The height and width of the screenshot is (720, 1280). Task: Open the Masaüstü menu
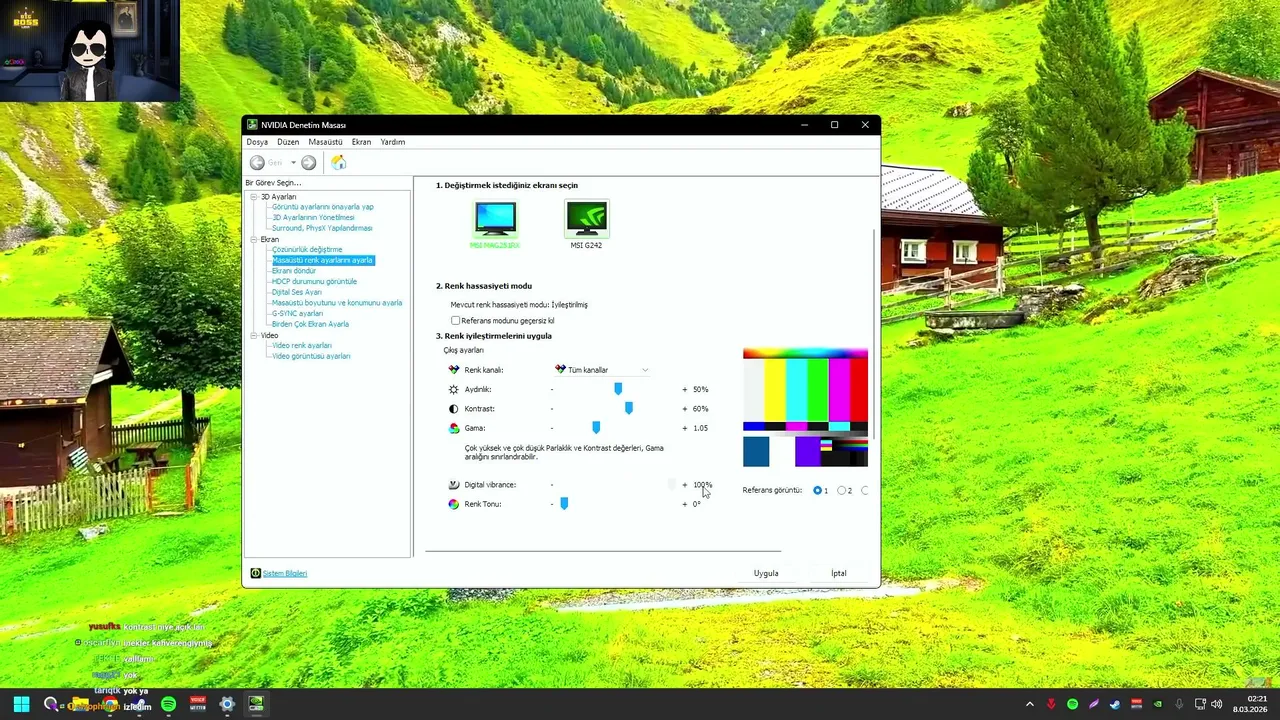[x=325, y=142]
